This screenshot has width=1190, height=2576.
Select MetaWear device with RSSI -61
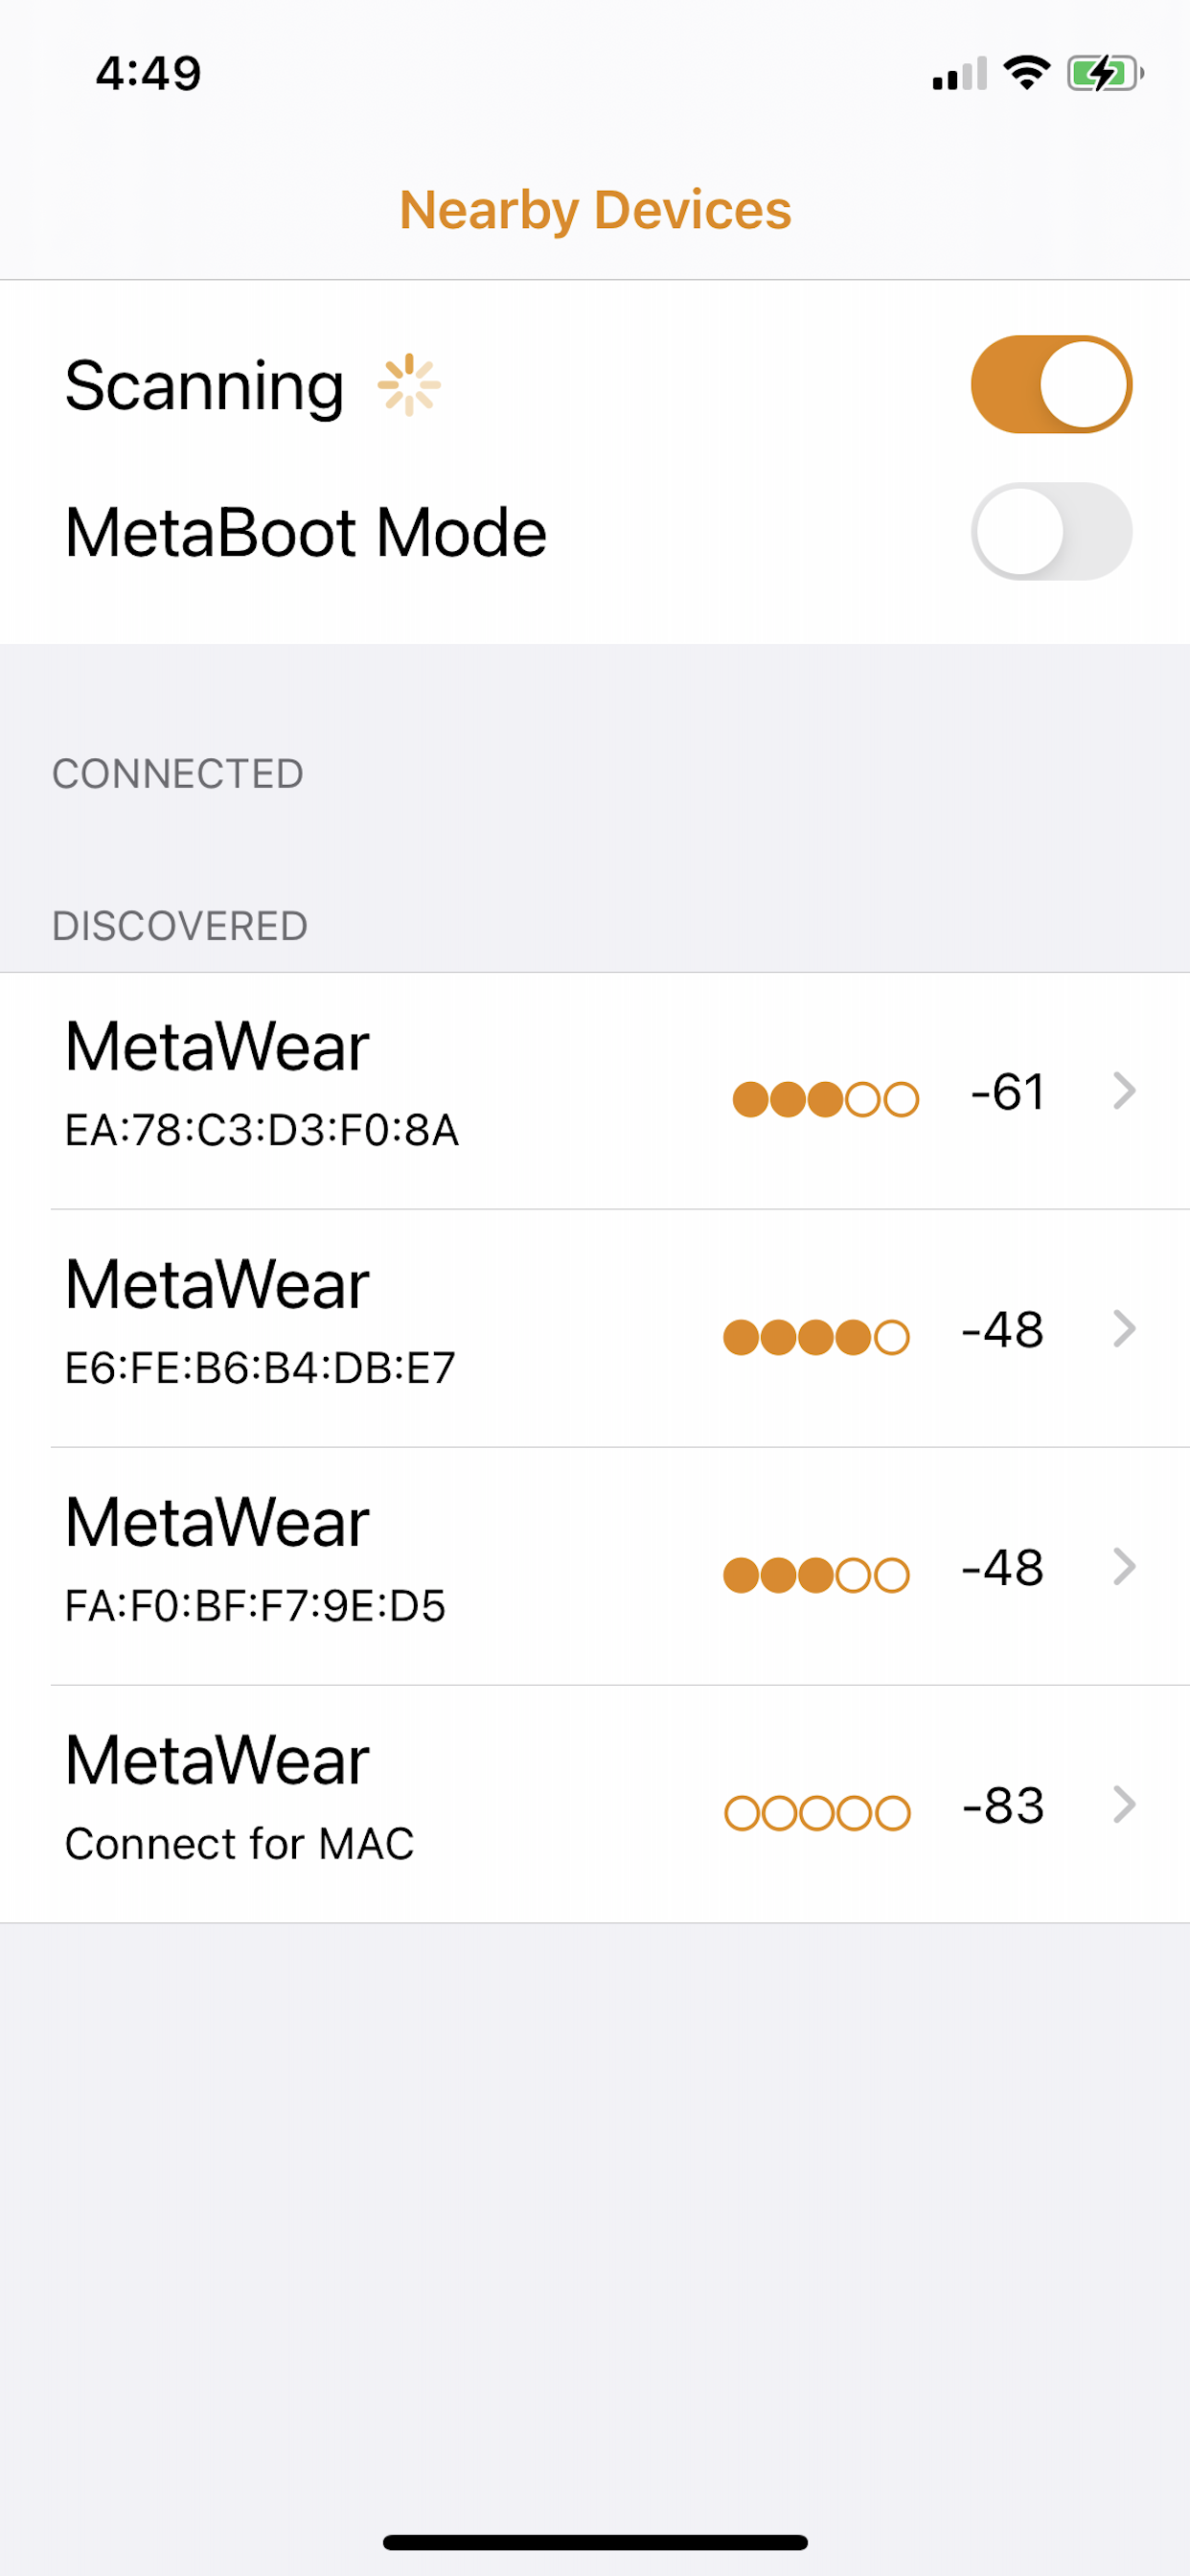(x=595, y=1091)
